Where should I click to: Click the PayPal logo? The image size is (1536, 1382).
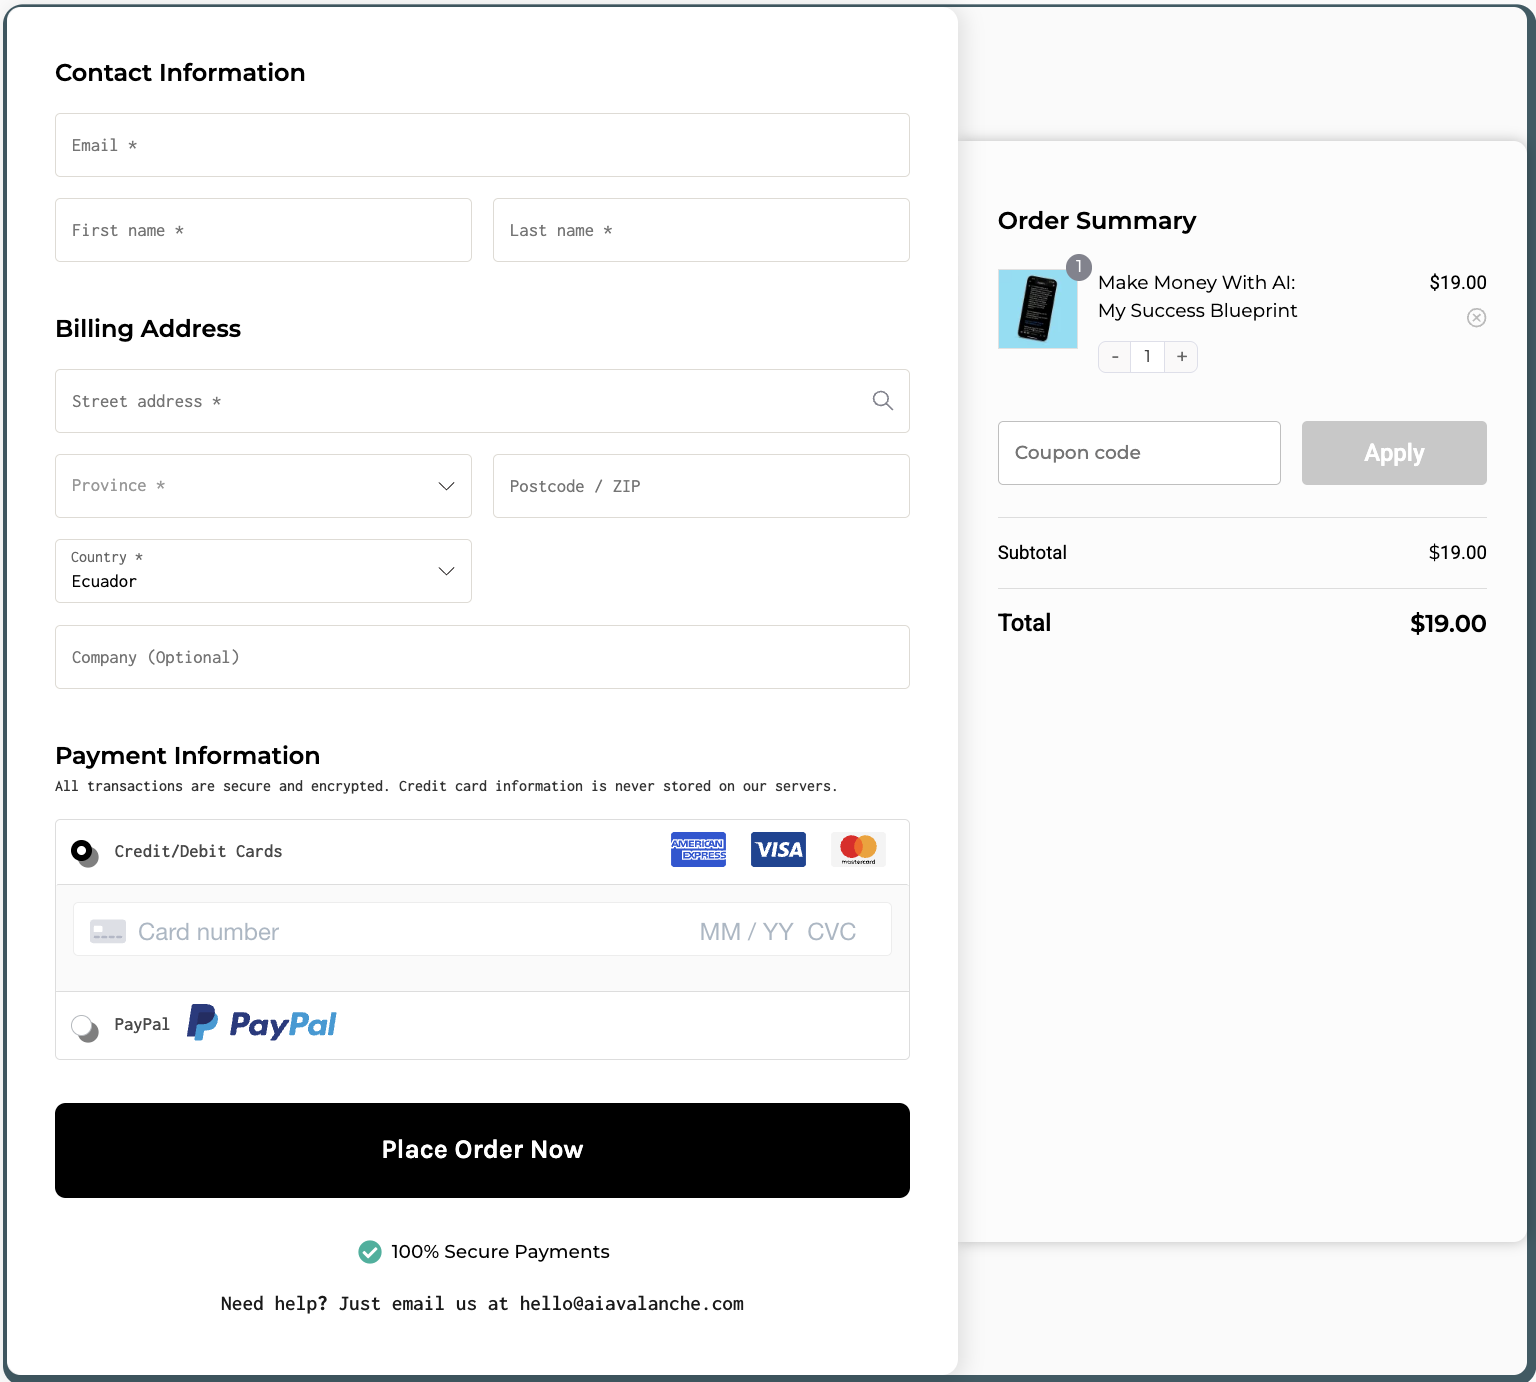coord(262,1023)
